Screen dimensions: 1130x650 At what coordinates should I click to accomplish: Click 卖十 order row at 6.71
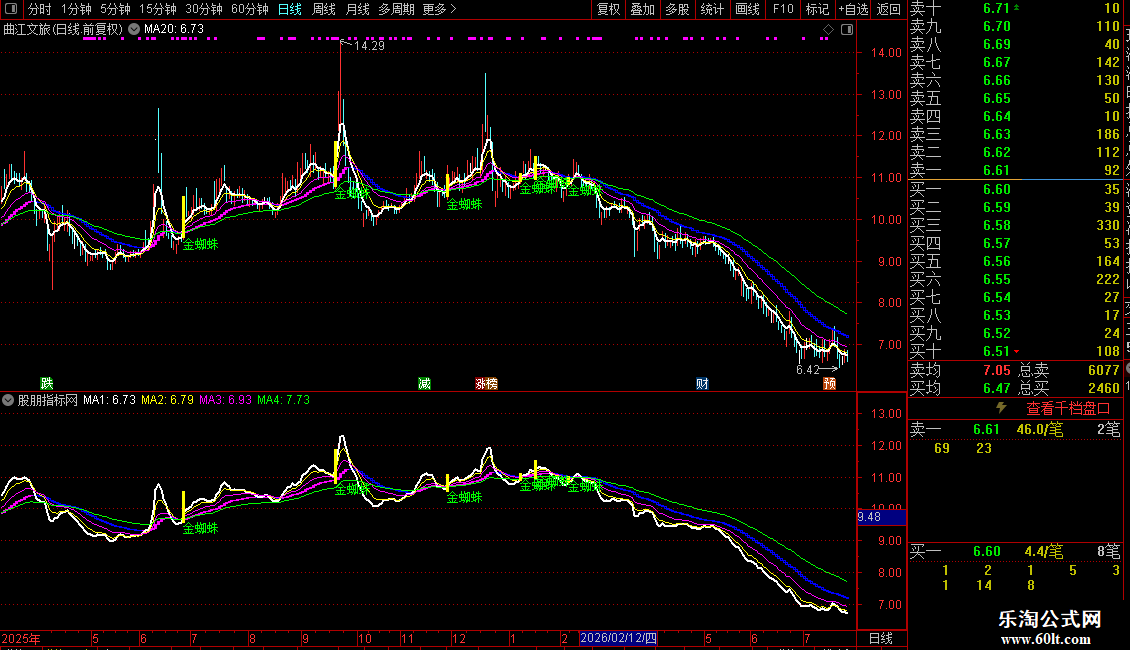coord(1015,8)
